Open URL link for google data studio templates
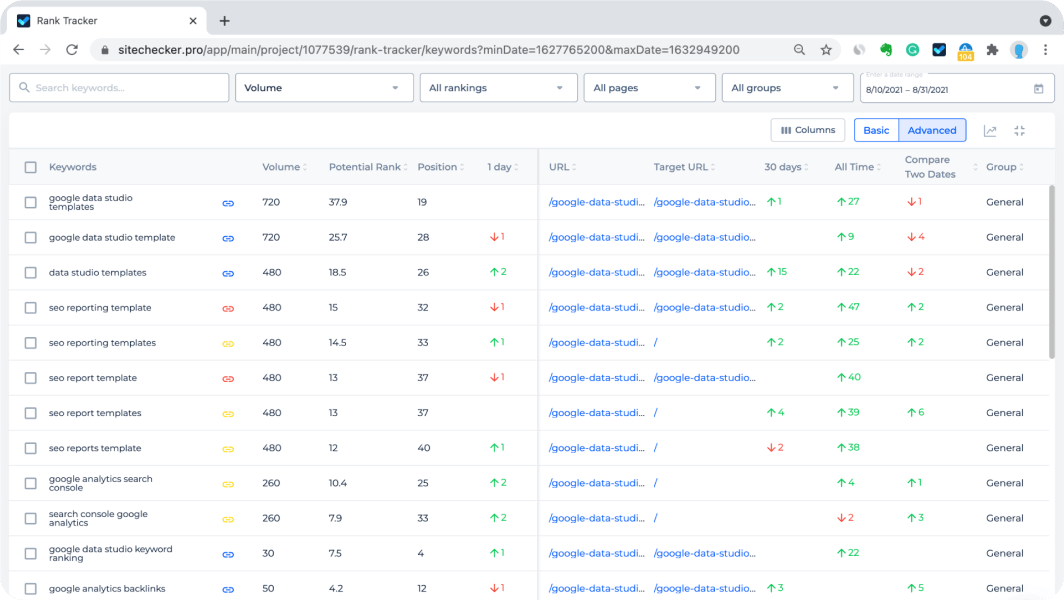The height and width of the screenshot is (600, 1064). [596, 202]
